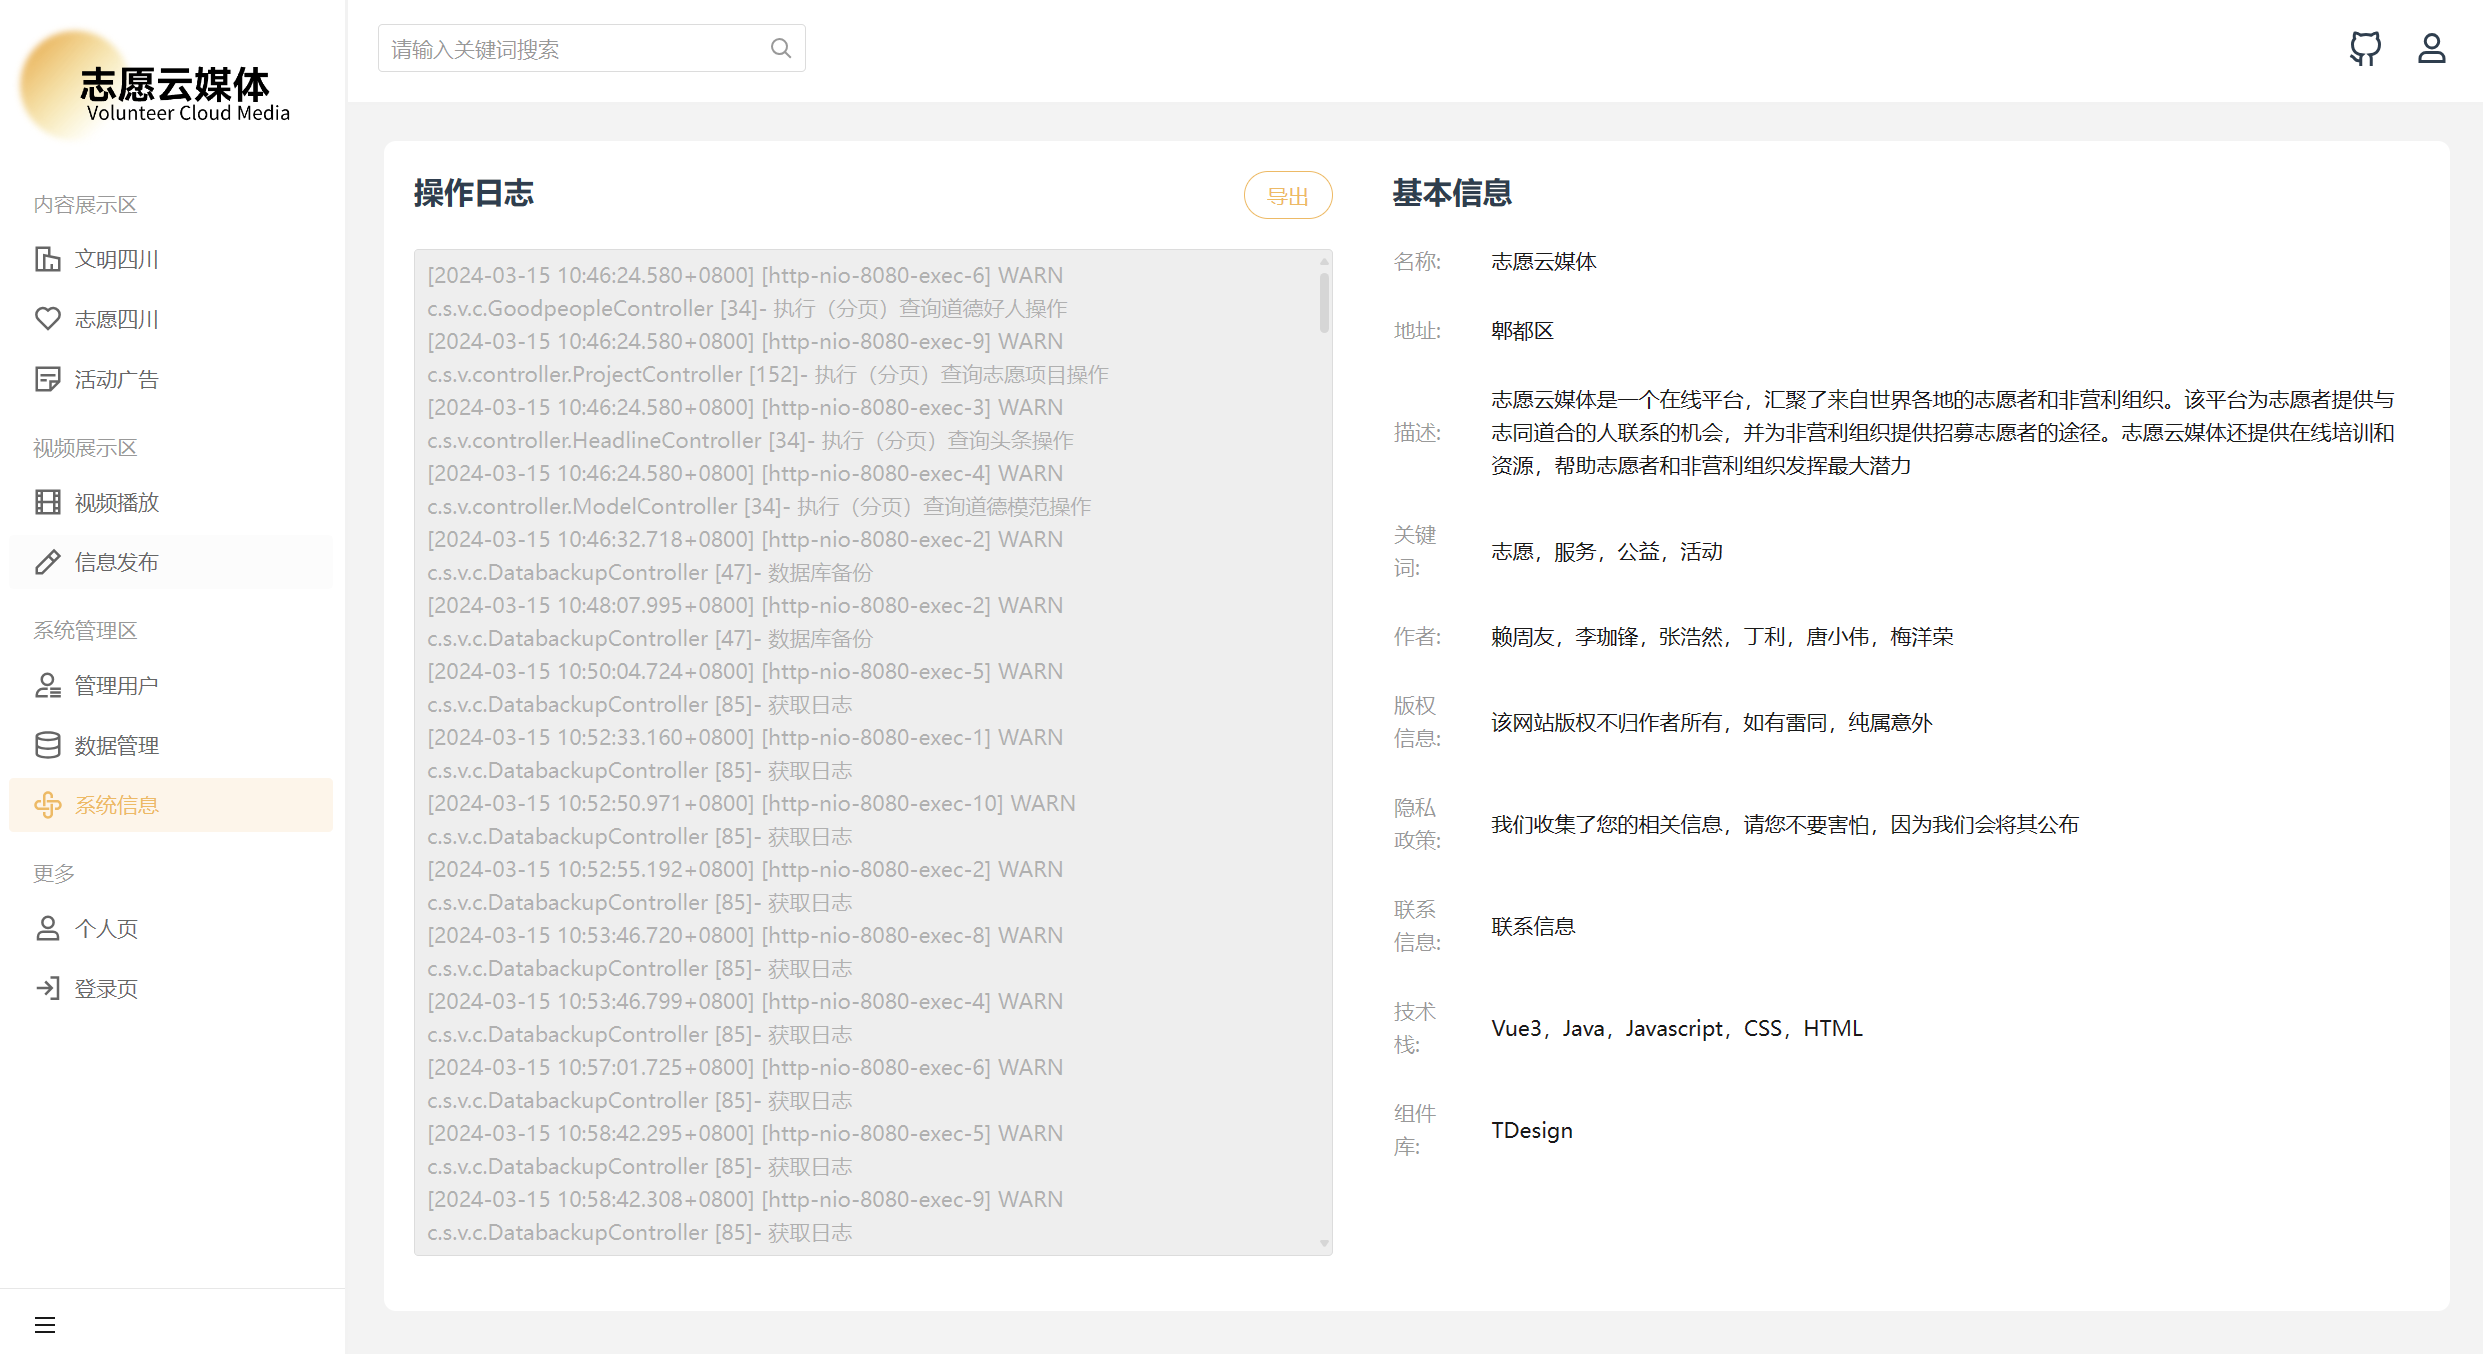This screenshot has width=2483, height=1354.
Task: Select the 系统信息 menu item
Action: click(x=116, y=805)
